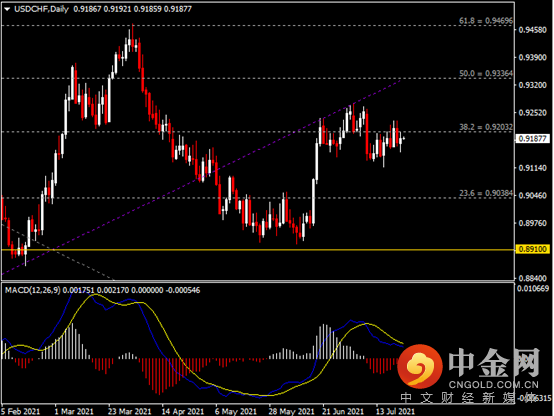
Task: Select the 23.6 = 0.90384 Fibonacci level
Action: [x=486, y=193]
